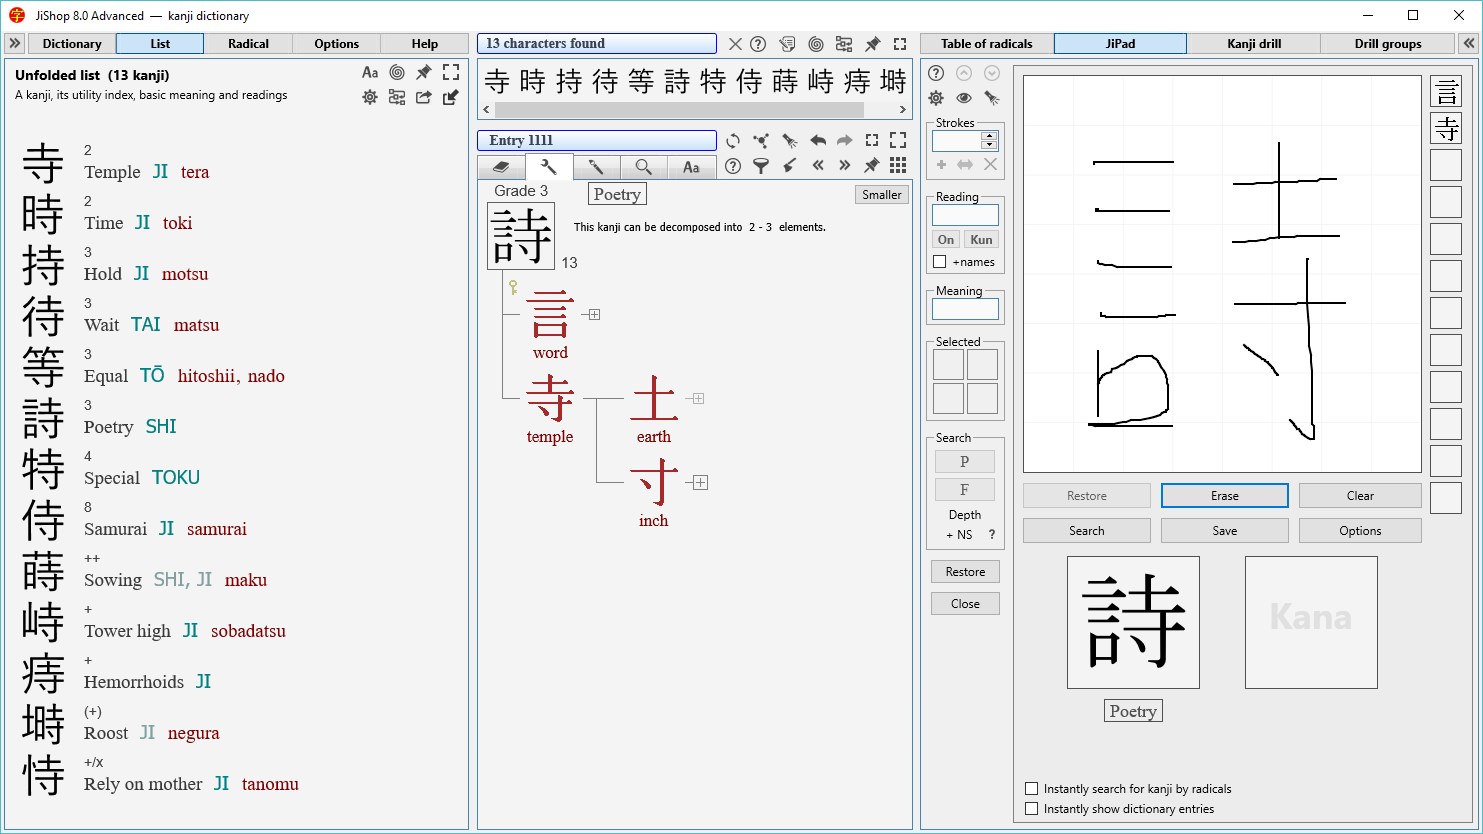Screen dimensions: 1483x834
Task: Check 'Instantly show dictionary entries' option
Action: pos(1032,809)
